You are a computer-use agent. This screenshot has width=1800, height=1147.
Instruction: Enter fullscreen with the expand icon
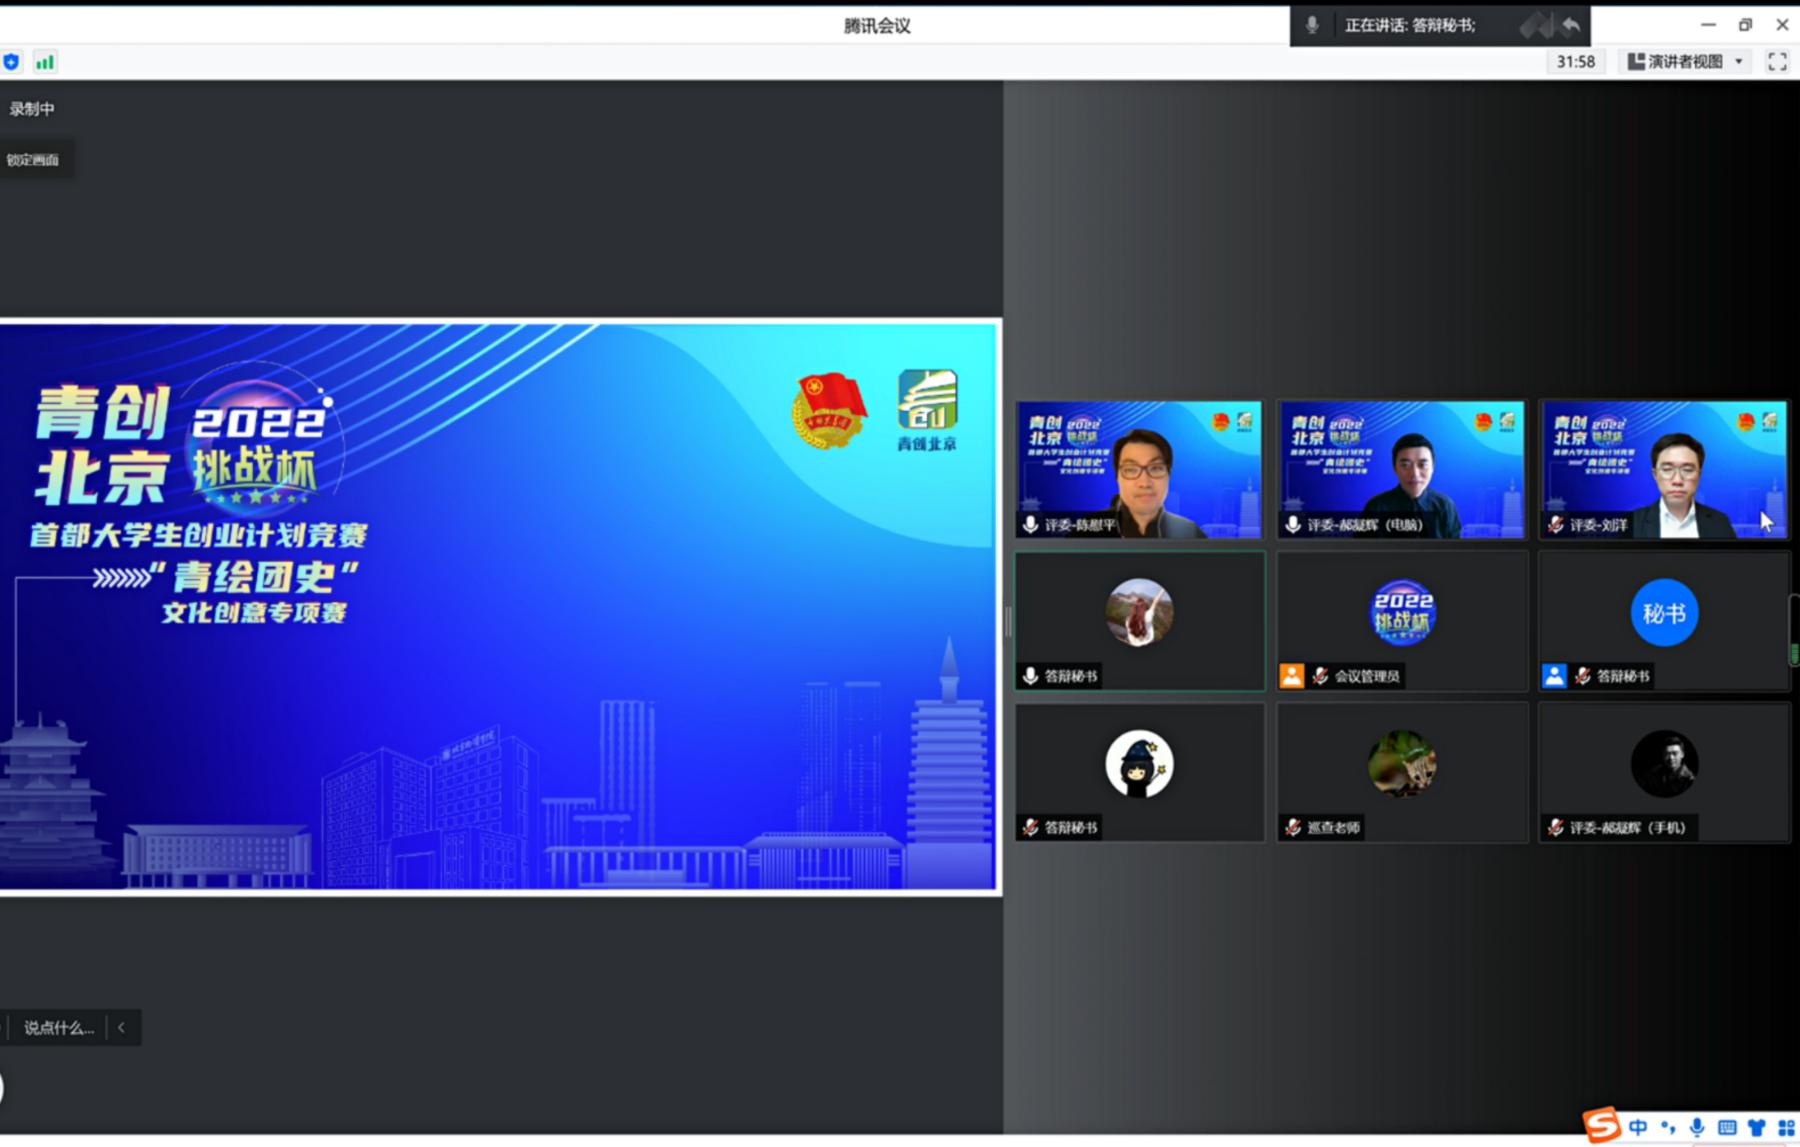coord(1777,62)
